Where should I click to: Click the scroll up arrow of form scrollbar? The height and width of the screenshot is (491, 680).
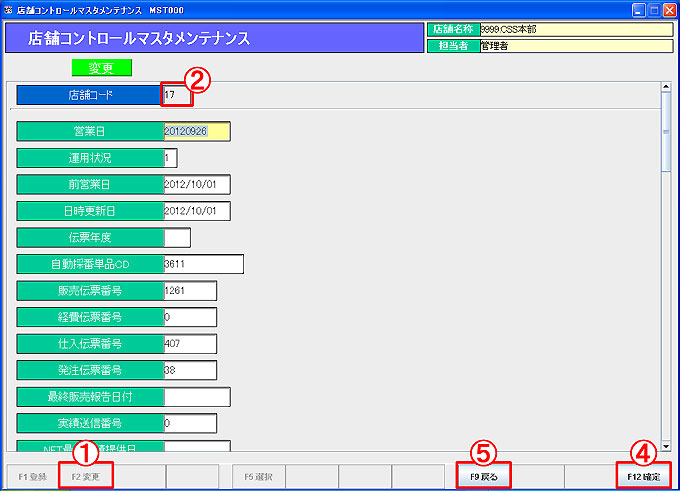click(666, 87)
